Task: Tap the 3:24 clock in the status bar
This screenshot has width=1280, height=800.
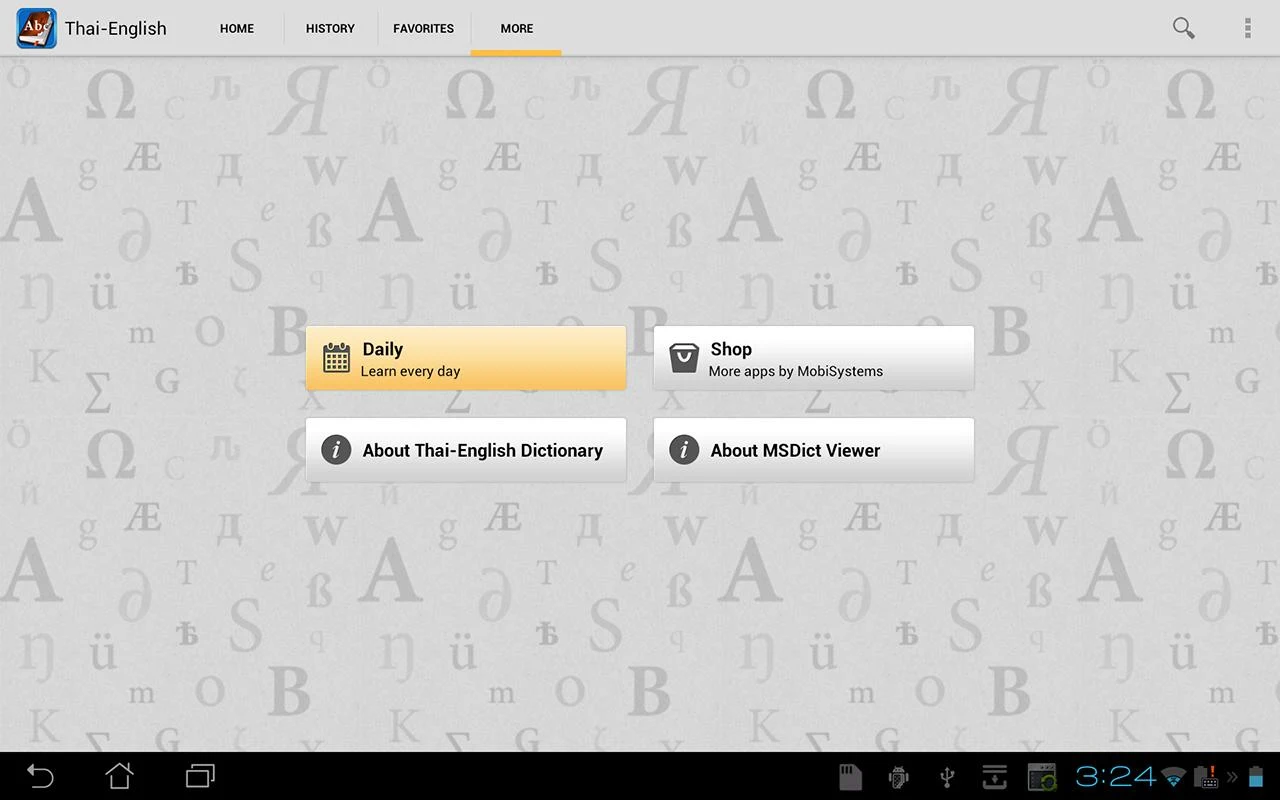Action: (x=1115, y=776)
